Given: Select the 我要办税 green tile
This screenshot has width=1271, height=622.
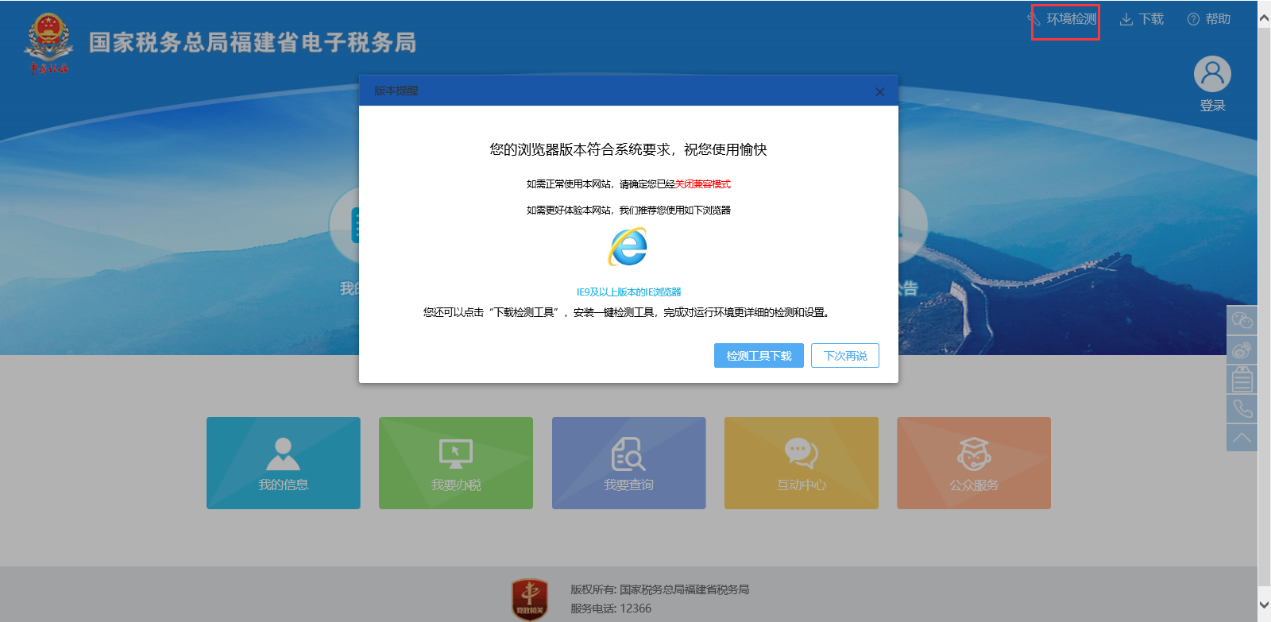Looking at the screenshot, I should click(456, 462).
